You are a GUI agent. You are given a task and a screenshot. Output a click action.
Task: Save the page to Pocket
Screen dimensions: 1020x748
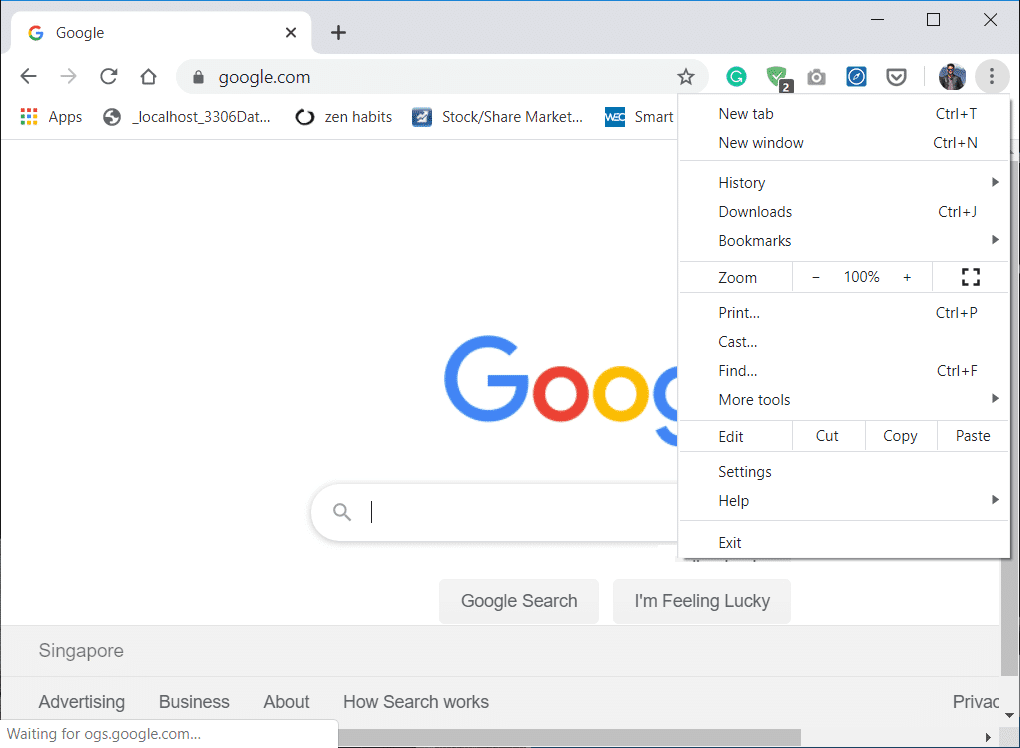[x=895, y=76]
